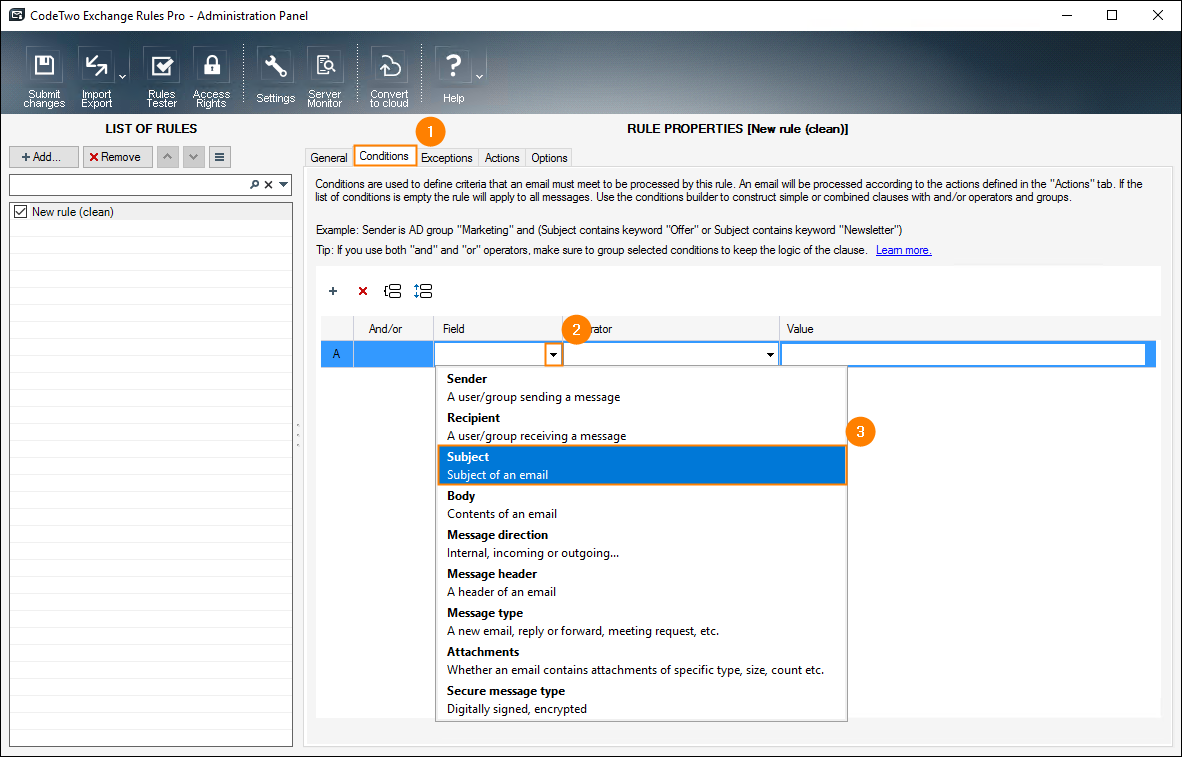The height and width of the screenshot is (757, 1182).
Task: Open the Field dropdown arrow
Action: pyautogui.click(x=553, y=354)
